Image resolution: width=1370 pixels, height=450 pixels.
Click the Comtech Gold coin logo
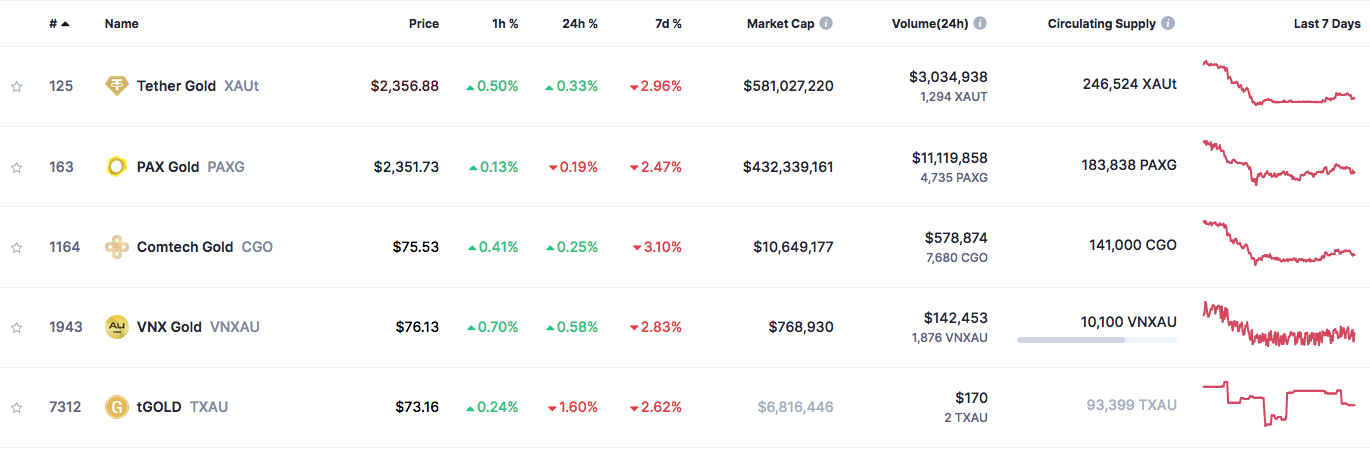(117, 247)
